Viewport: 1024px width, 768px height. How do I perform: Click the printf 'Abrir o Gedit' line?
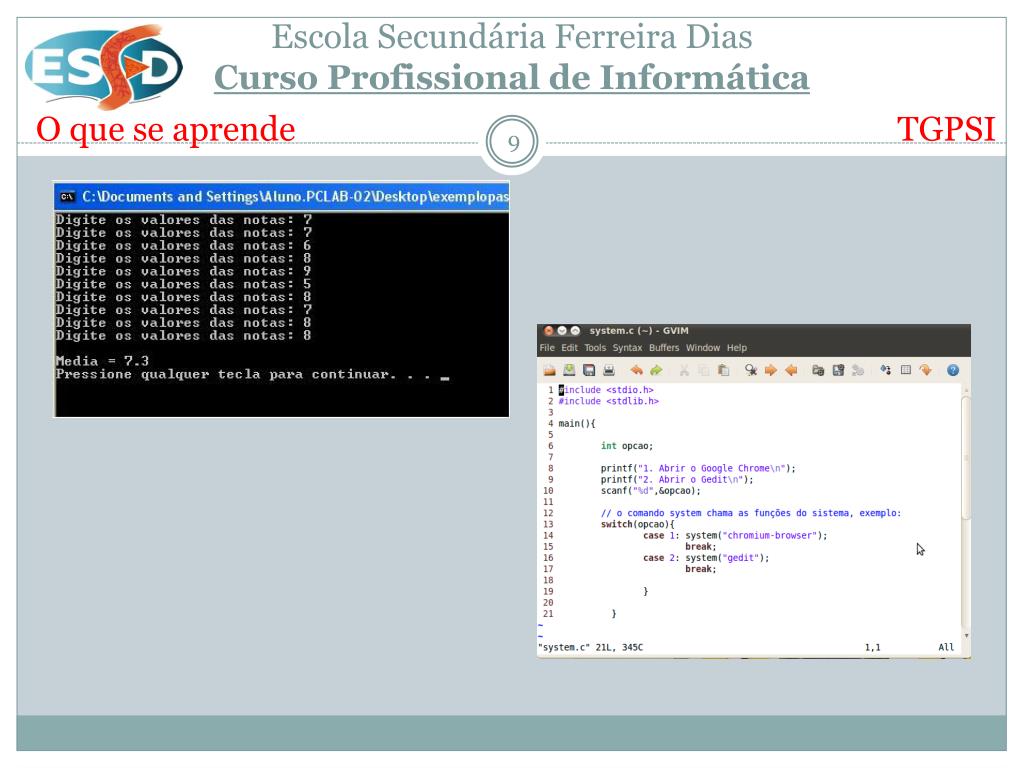tap(677, 479)
